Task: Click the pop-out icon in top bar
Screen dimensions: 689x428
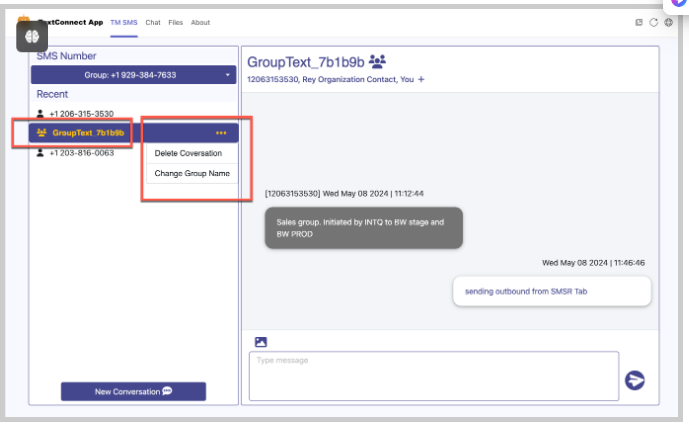Action: (x=639, y=22)
